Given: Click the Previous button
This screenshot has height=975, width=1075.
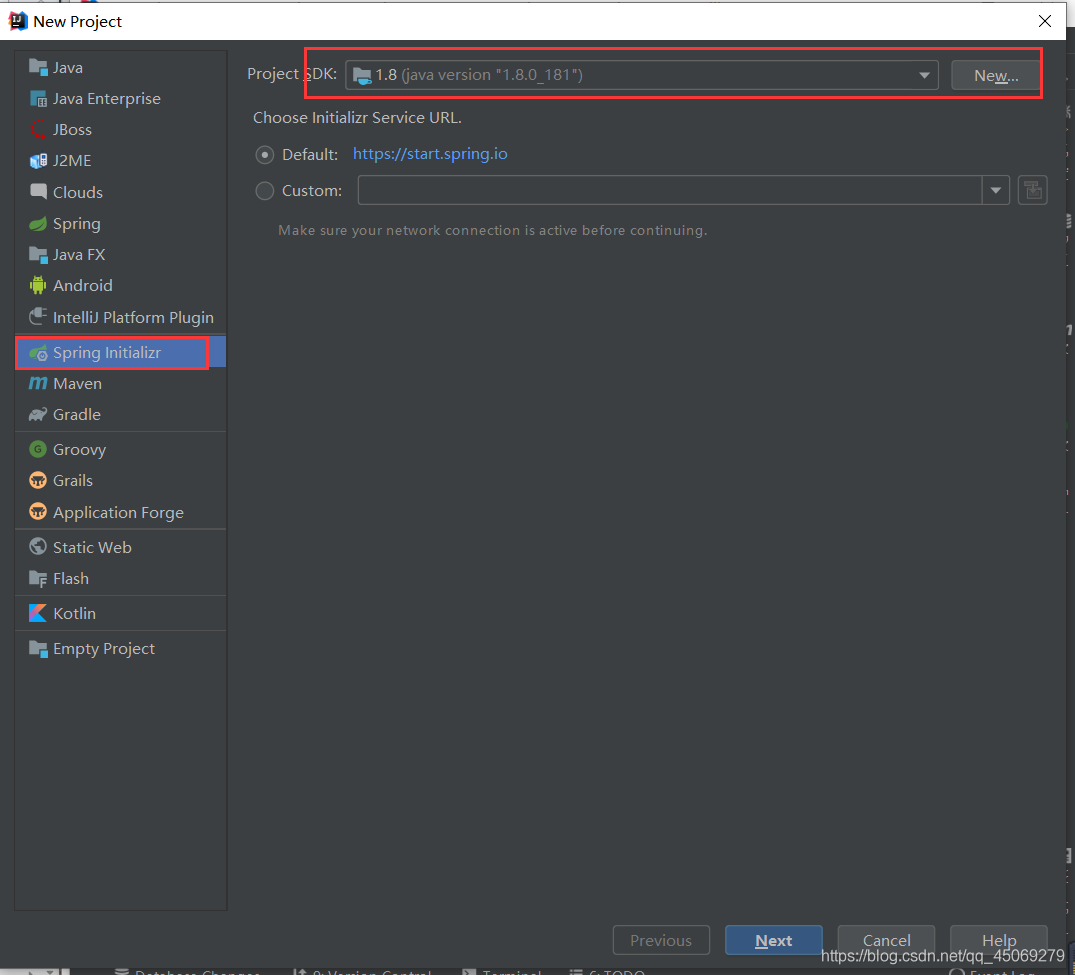Looking at the screenshot, I should (x=661, y=940).
